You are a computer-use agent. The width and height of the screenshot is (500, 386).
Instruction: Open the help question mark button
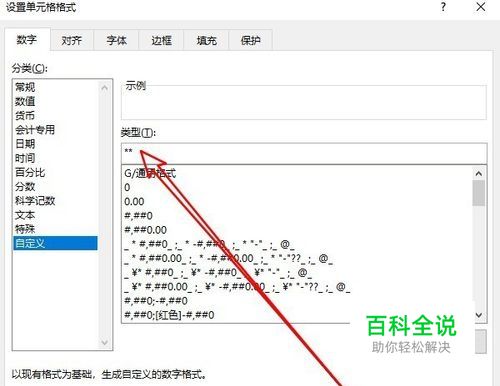[443, 7]
